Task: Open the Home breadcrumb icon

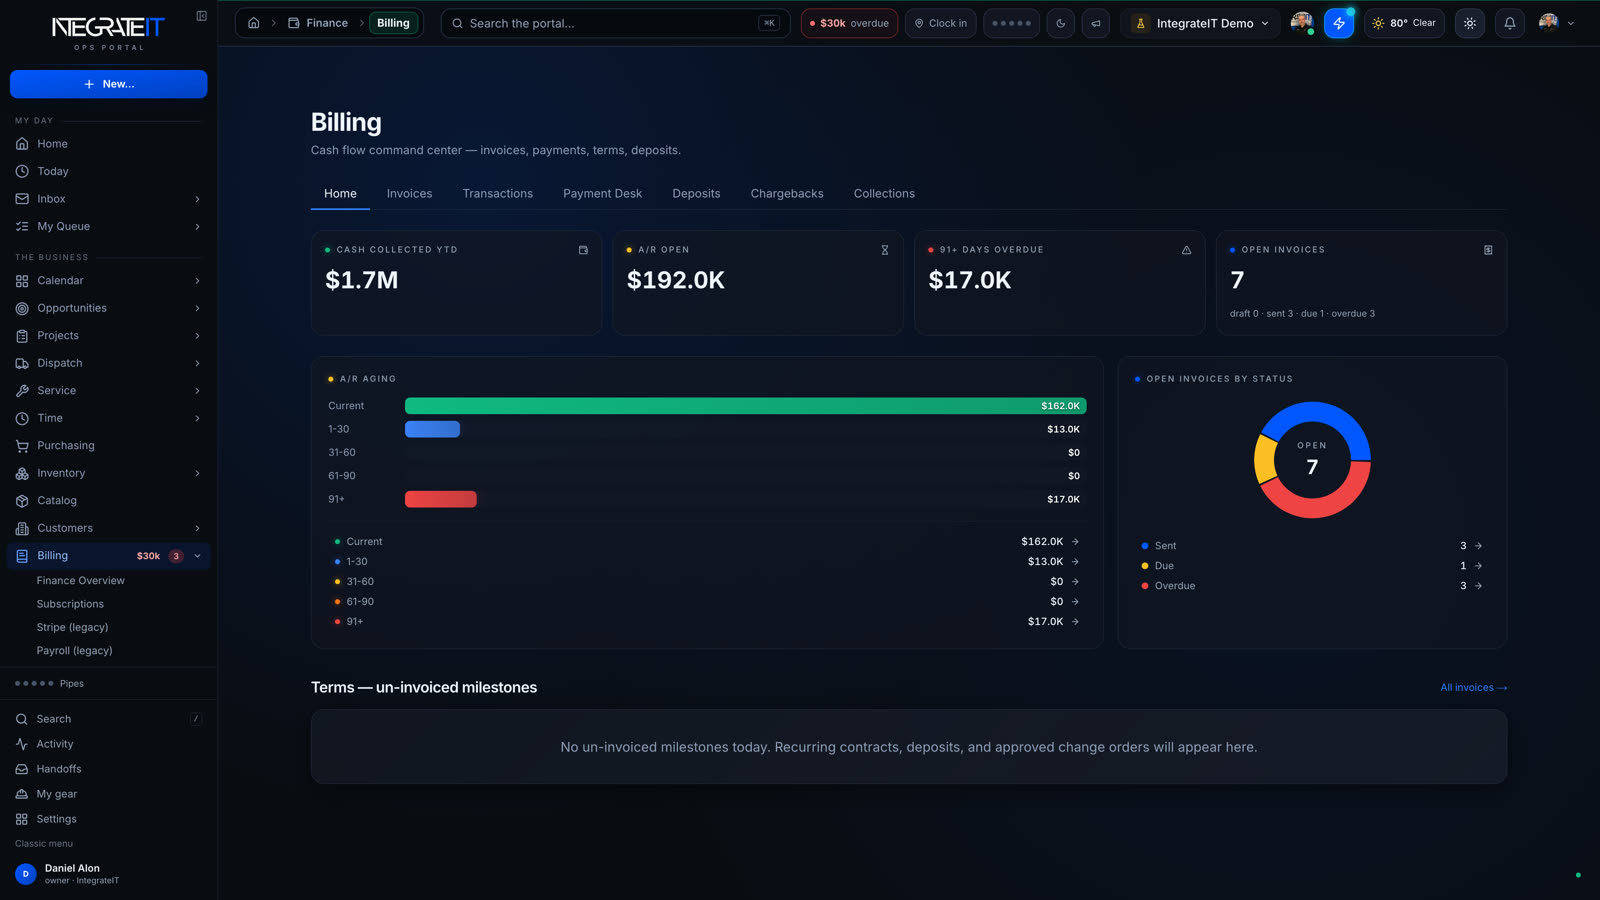Action: [254, 23]
